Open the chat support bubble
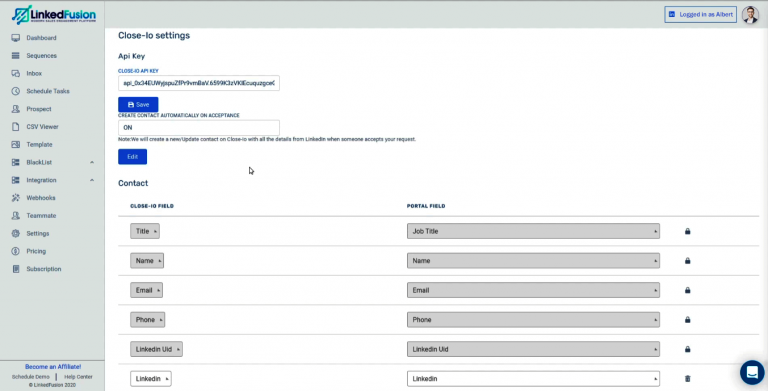 click(752, 372)
